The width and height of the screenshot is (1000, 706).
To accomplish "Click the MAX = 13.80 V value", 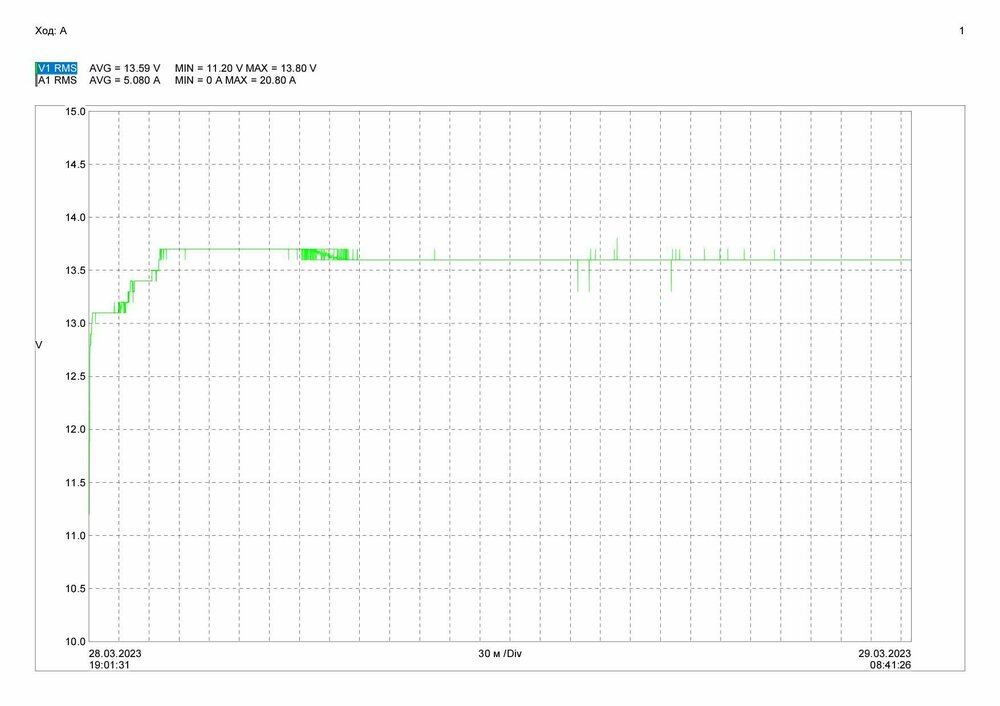I will click(x=281, y=68).
